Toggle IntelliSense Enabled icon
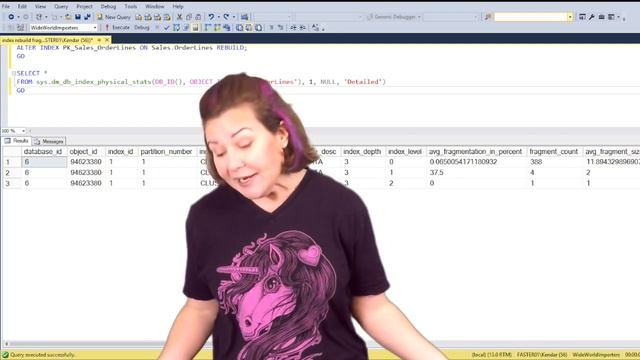 [196, 28]
